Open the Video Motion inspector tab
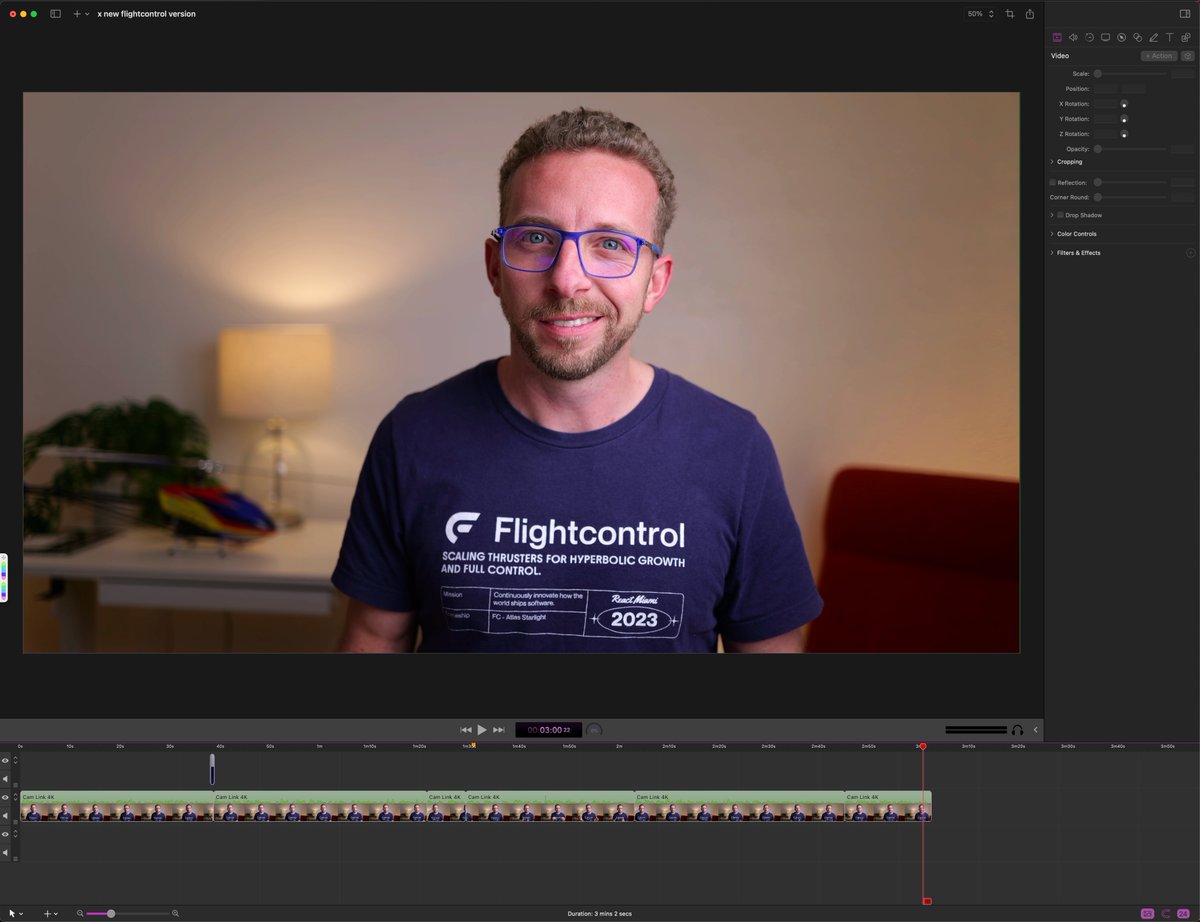Viewport: 1200px width, 922px height. [x=1089, y=37]
